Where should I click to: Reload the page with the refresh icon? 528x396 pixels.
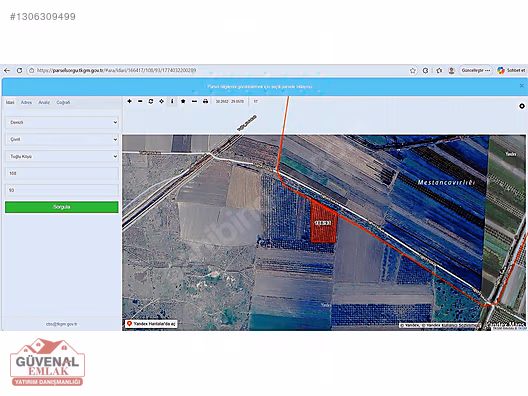coord(20,70)
